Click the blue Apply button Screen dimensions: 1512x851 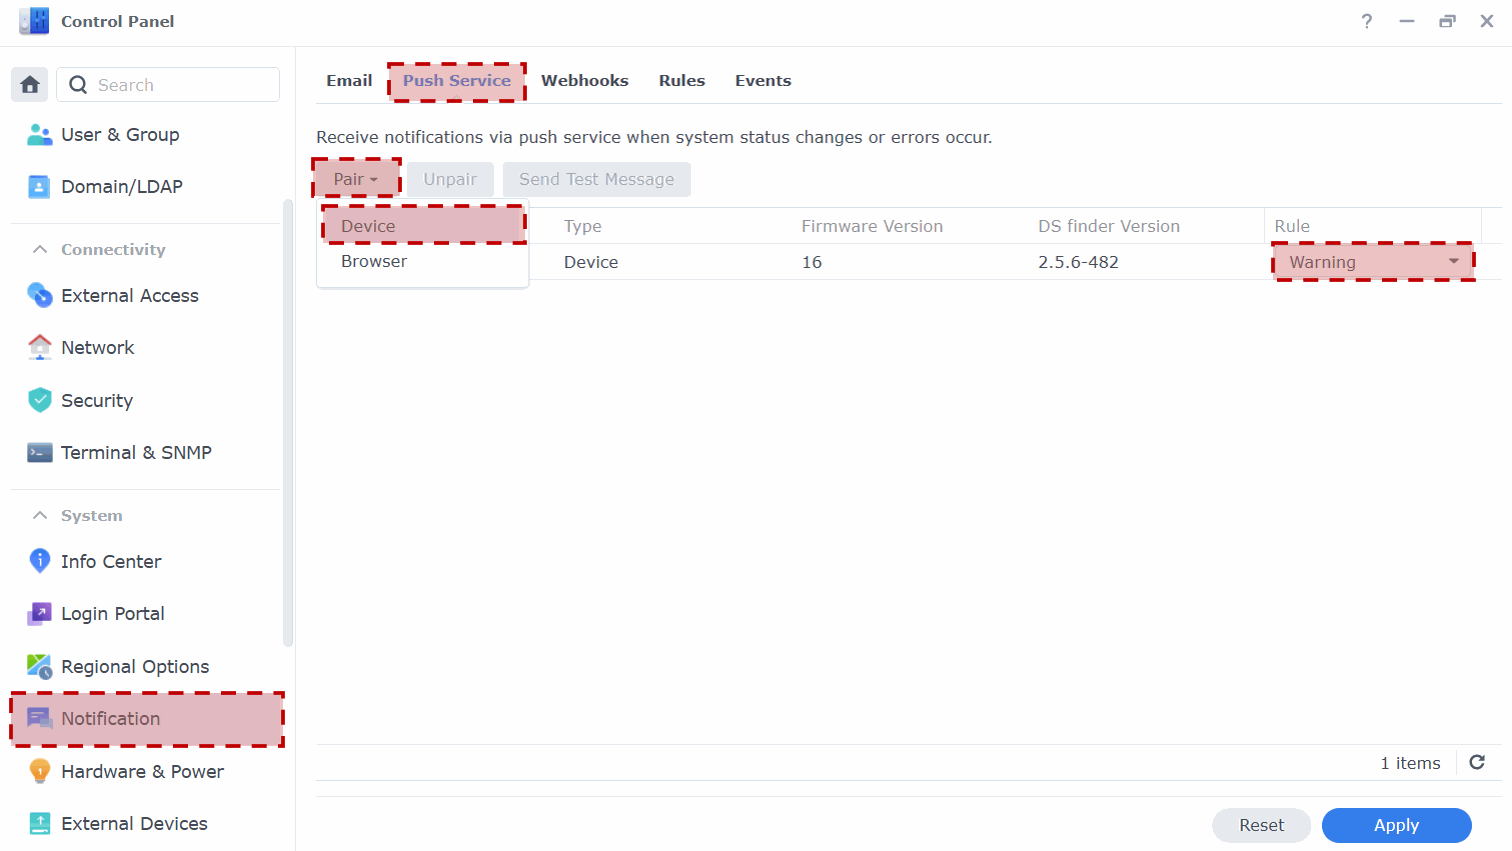(x=1396, y=825)
